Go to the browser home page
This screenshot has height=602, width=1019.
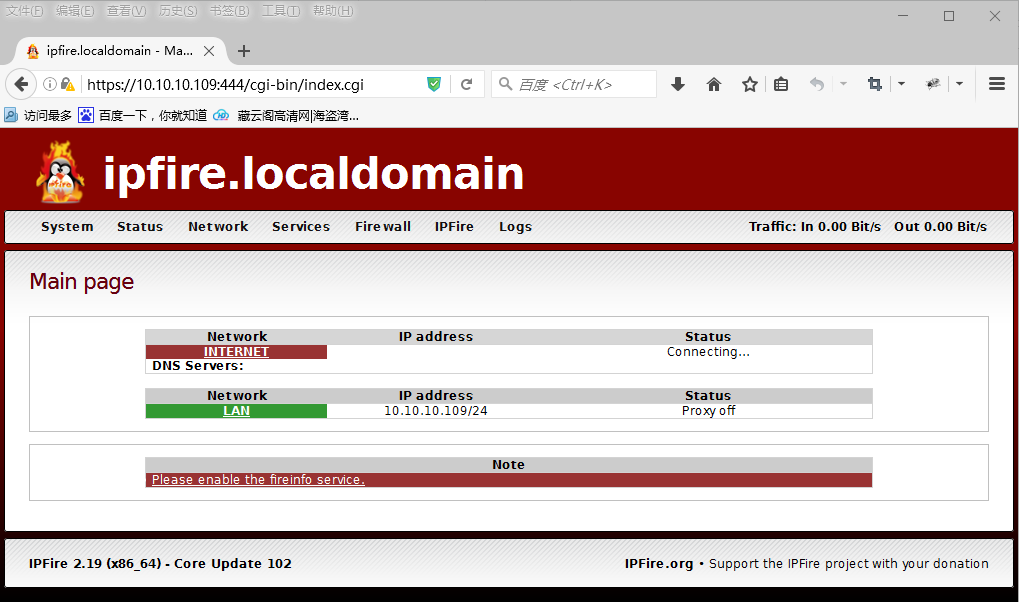click(714, 84)
